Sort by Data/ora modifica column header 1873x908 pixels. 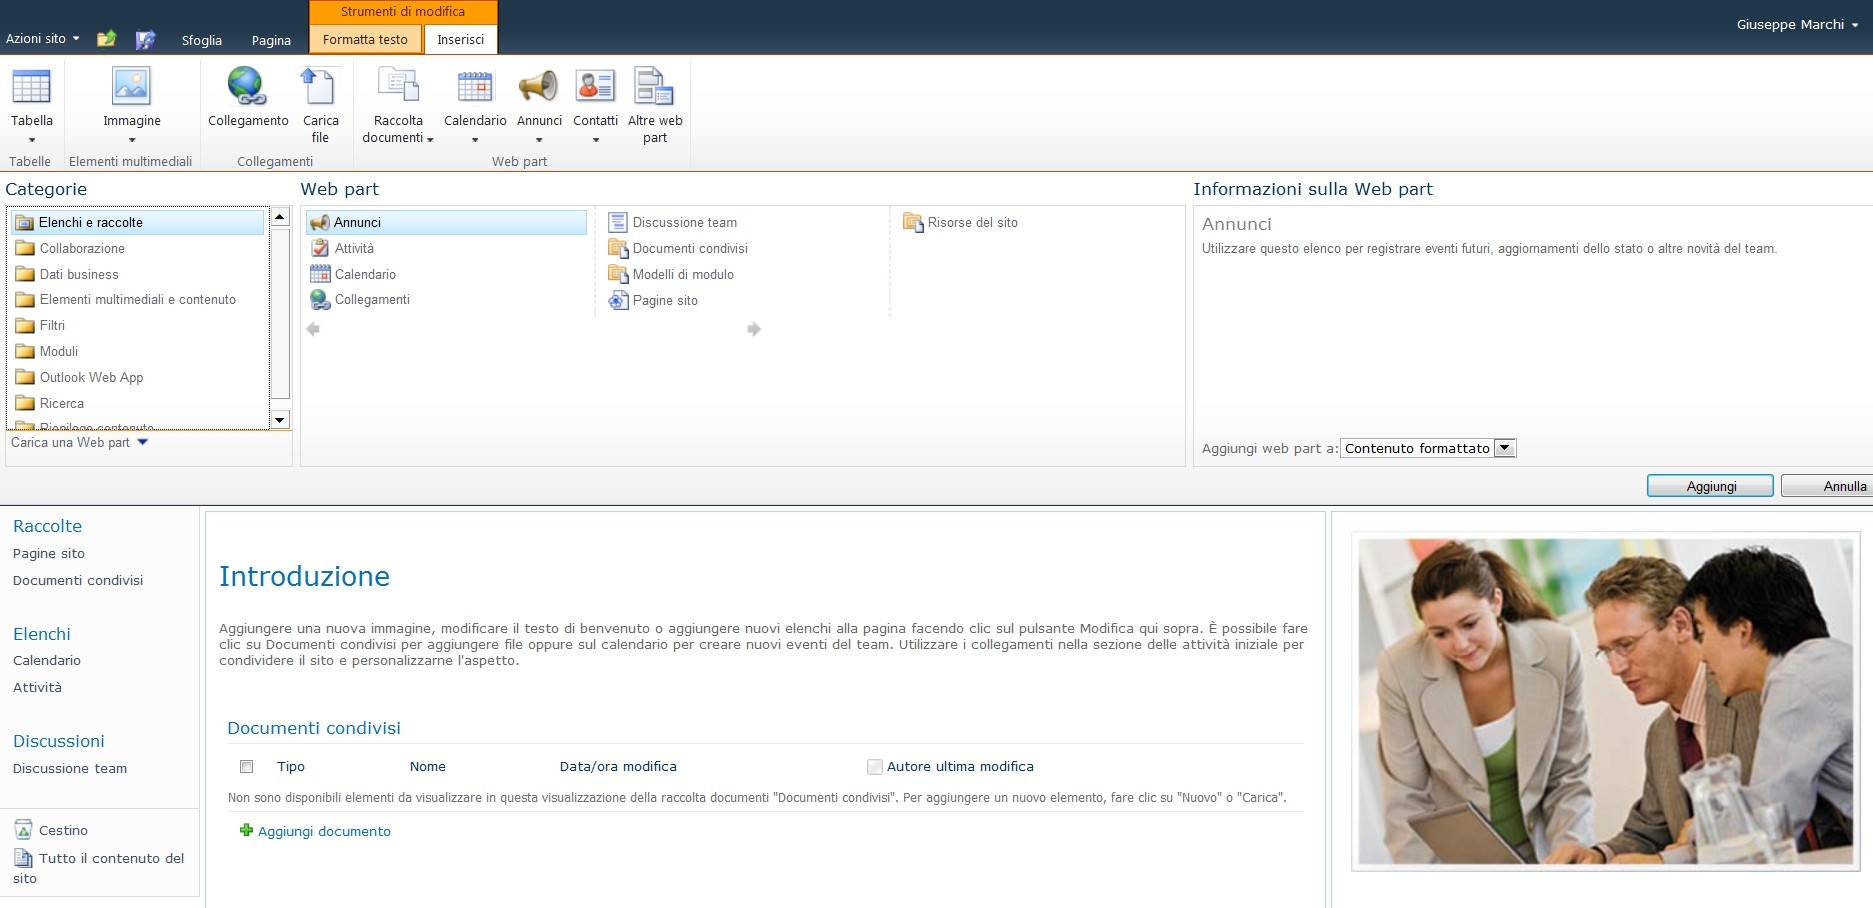618,766
